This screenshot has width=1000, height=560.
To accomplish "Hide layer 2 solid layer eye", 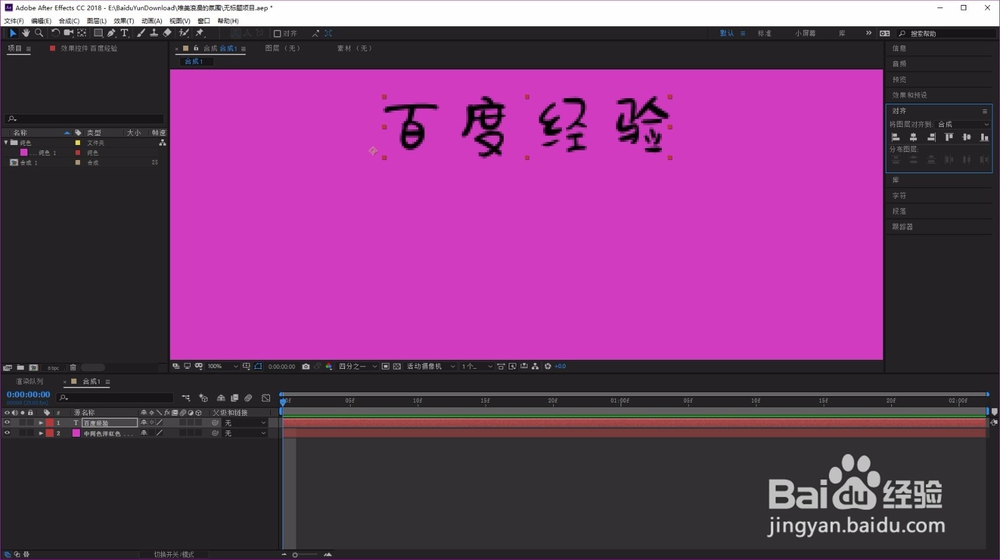I will (x=7, y=433).
